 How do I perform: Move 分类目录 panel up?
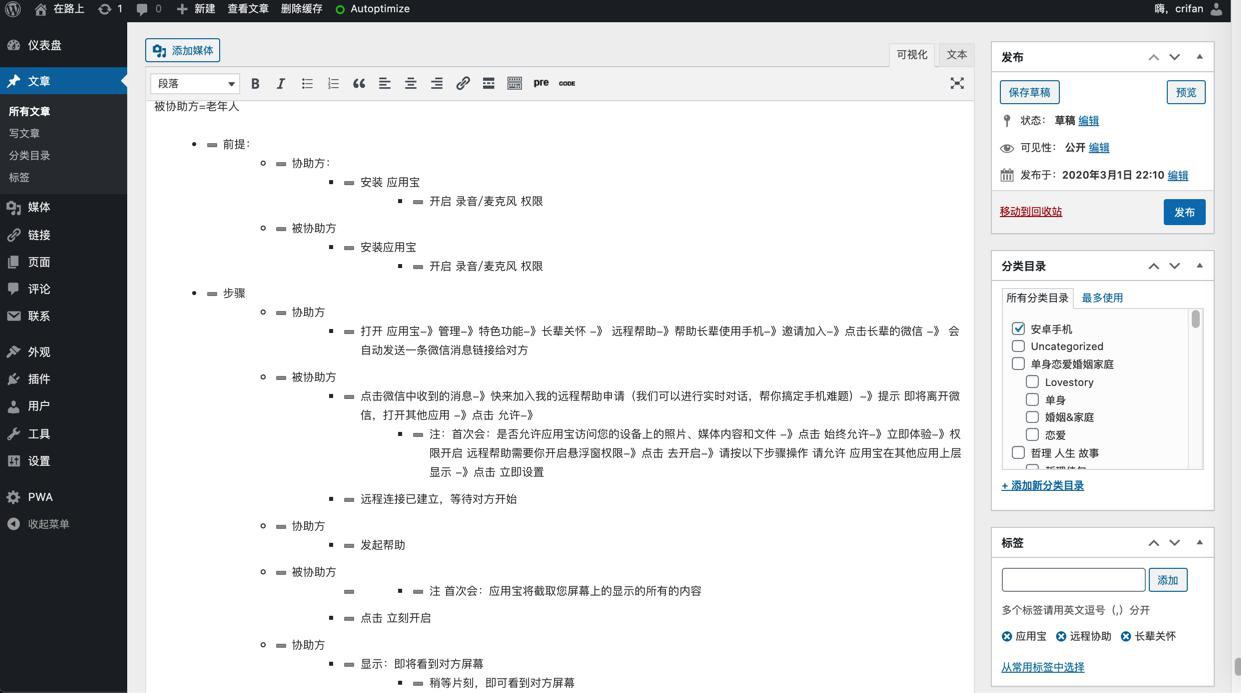coord(1153,266)
